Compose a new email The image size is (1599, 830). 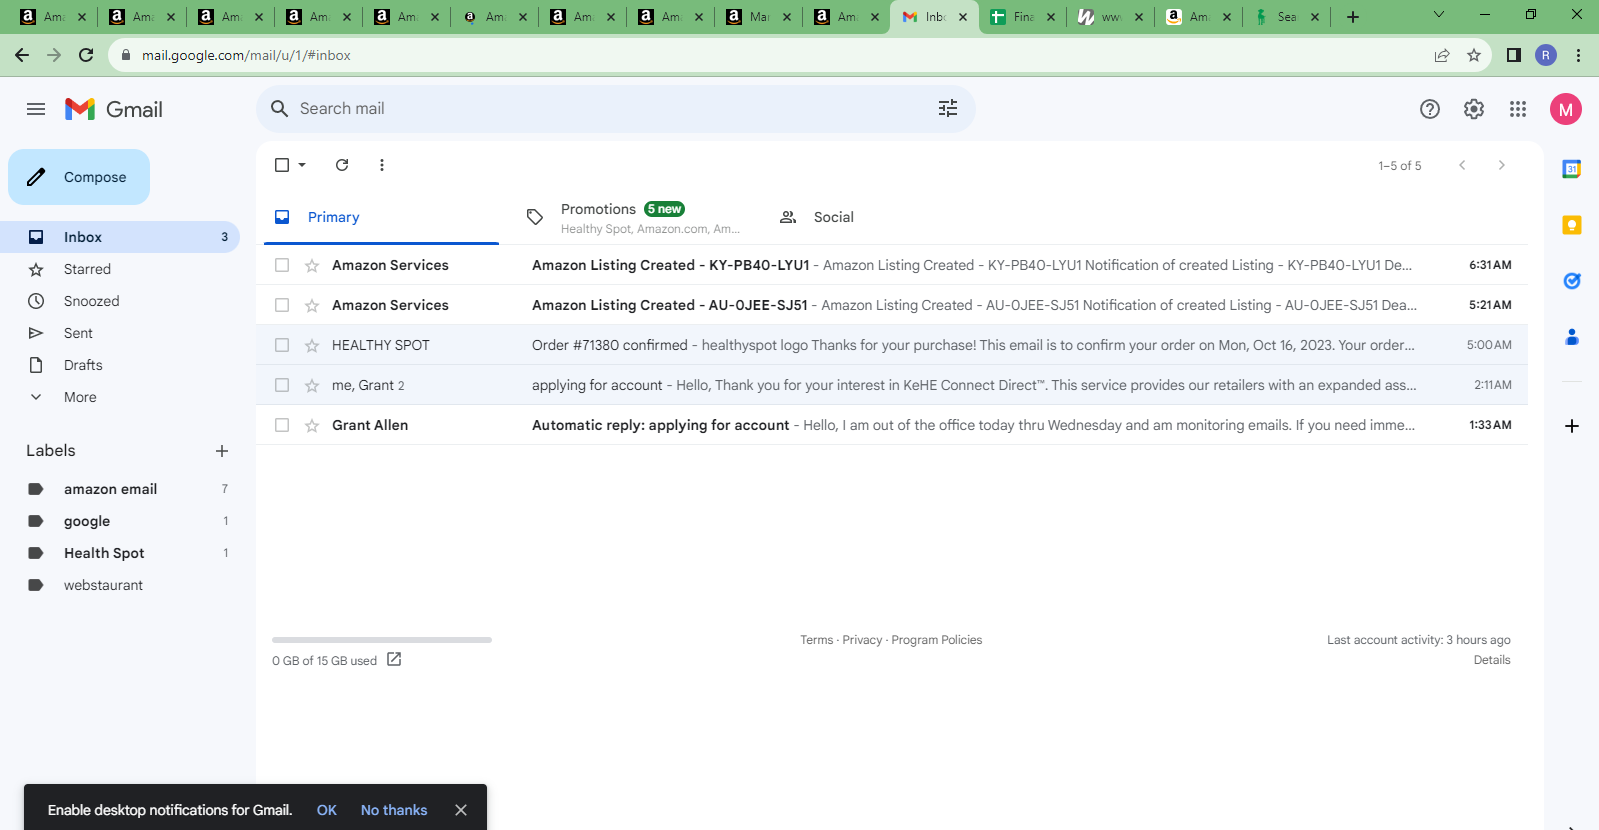79,177
